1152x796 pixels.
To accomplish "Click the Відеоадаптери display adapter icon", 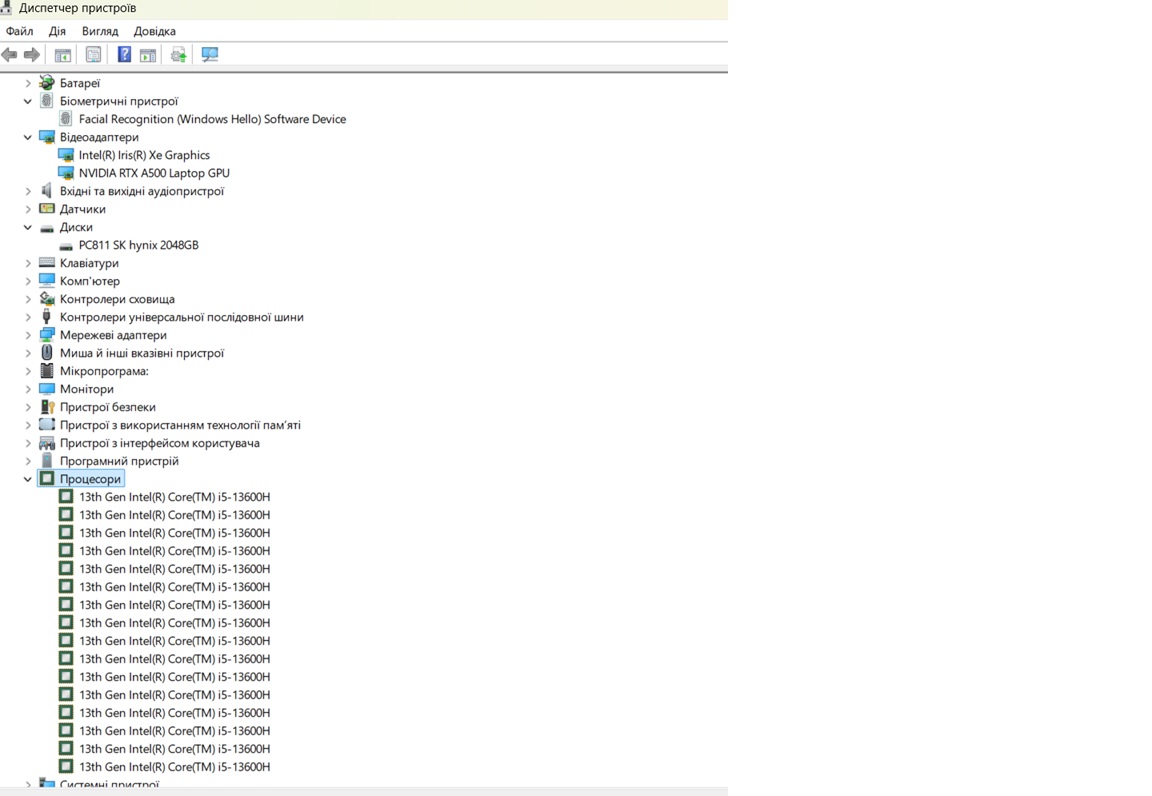I will pyautogui.click(x=47, y=137).
